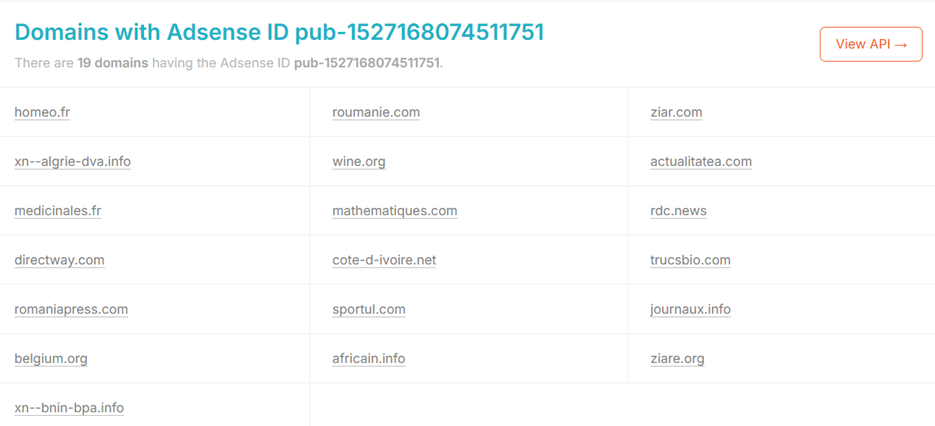Select the mathematiques.com domain link

coord(395,211)
